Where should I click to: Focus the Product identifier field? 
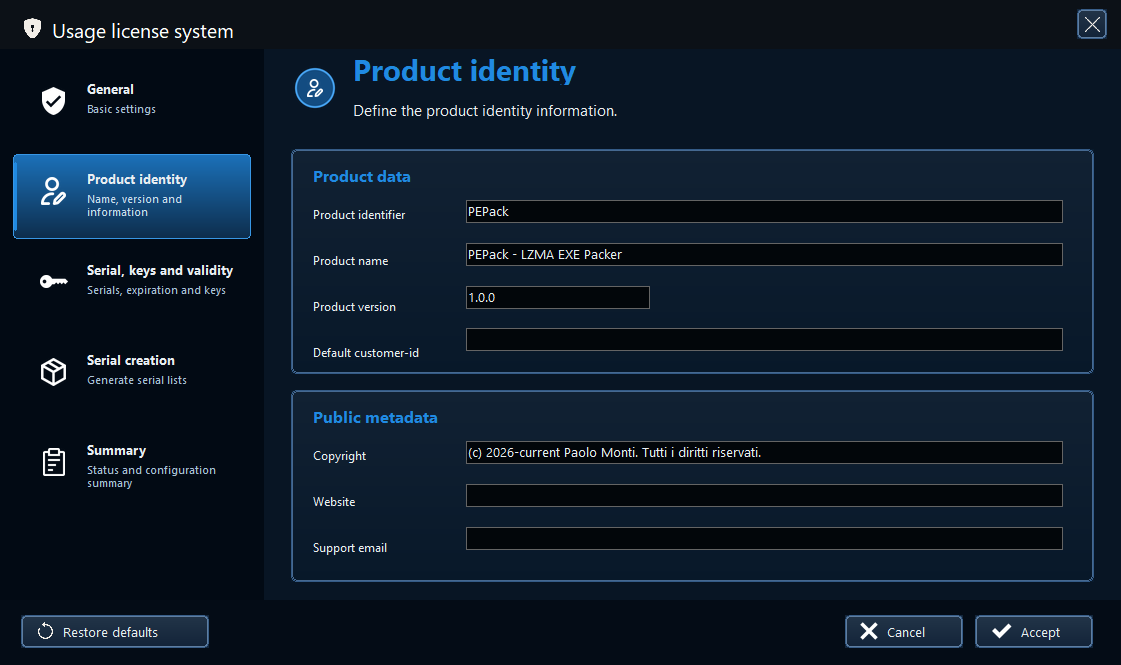(764, 212)
